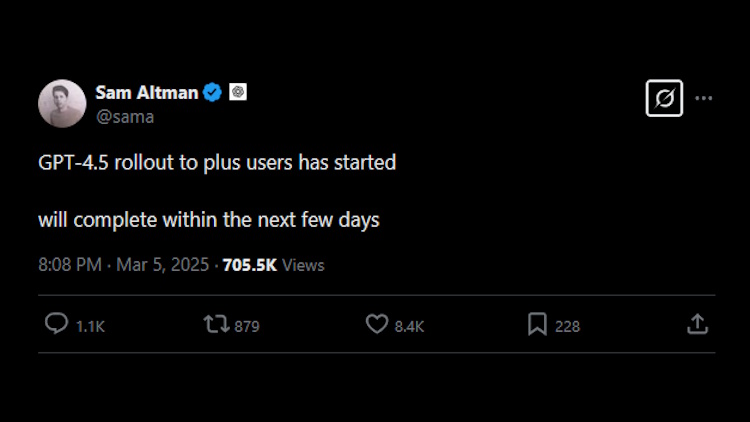Click the repost arrows icon
Screen dimensions: 750x422
coord(215,324)
